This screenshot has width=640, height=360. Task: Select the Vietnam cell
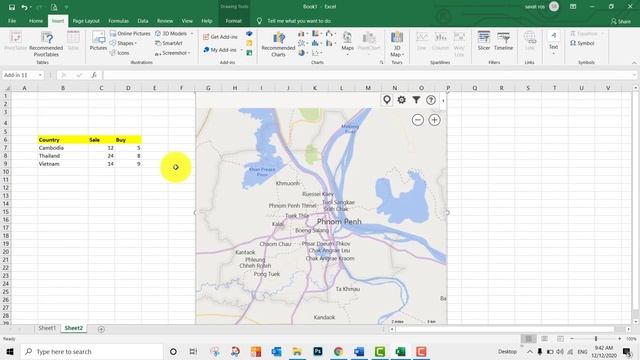click(63, 164)
